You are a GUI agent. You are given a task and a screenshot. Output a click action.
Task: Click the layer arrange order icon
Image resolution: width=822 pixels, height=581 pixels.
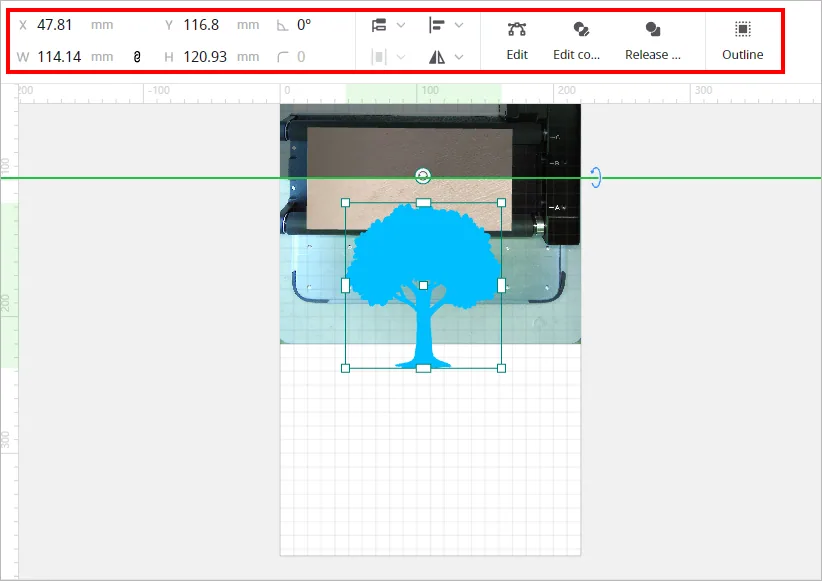tap(379, 25)
